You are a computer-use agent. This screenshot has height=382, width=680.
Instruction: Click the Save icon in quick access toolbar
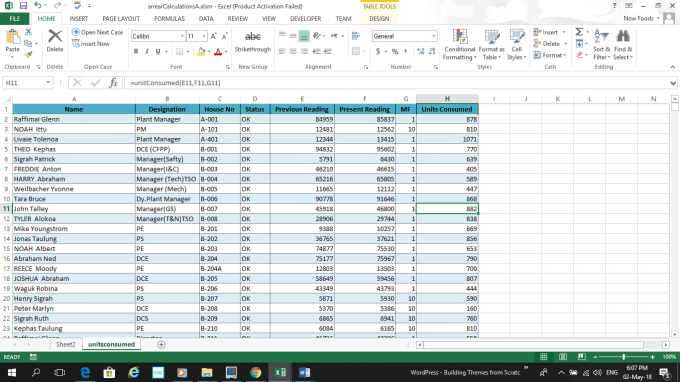23,6
